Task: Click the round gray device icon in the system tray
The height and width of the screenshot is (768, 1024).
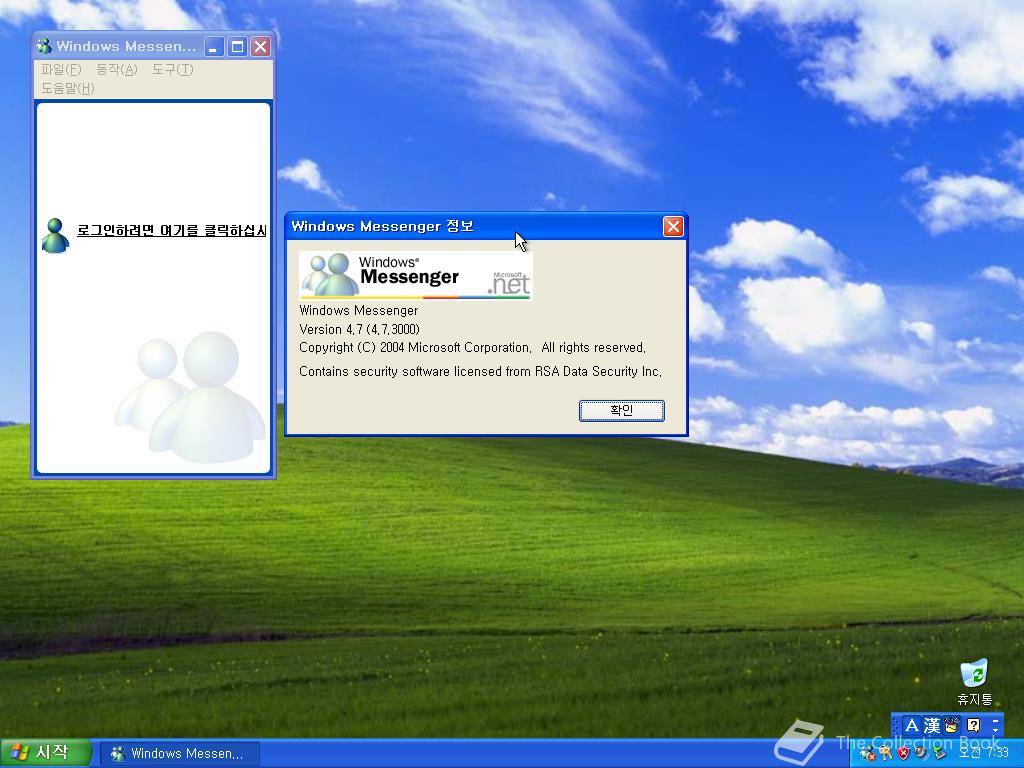Action: [x=921, y=752]
